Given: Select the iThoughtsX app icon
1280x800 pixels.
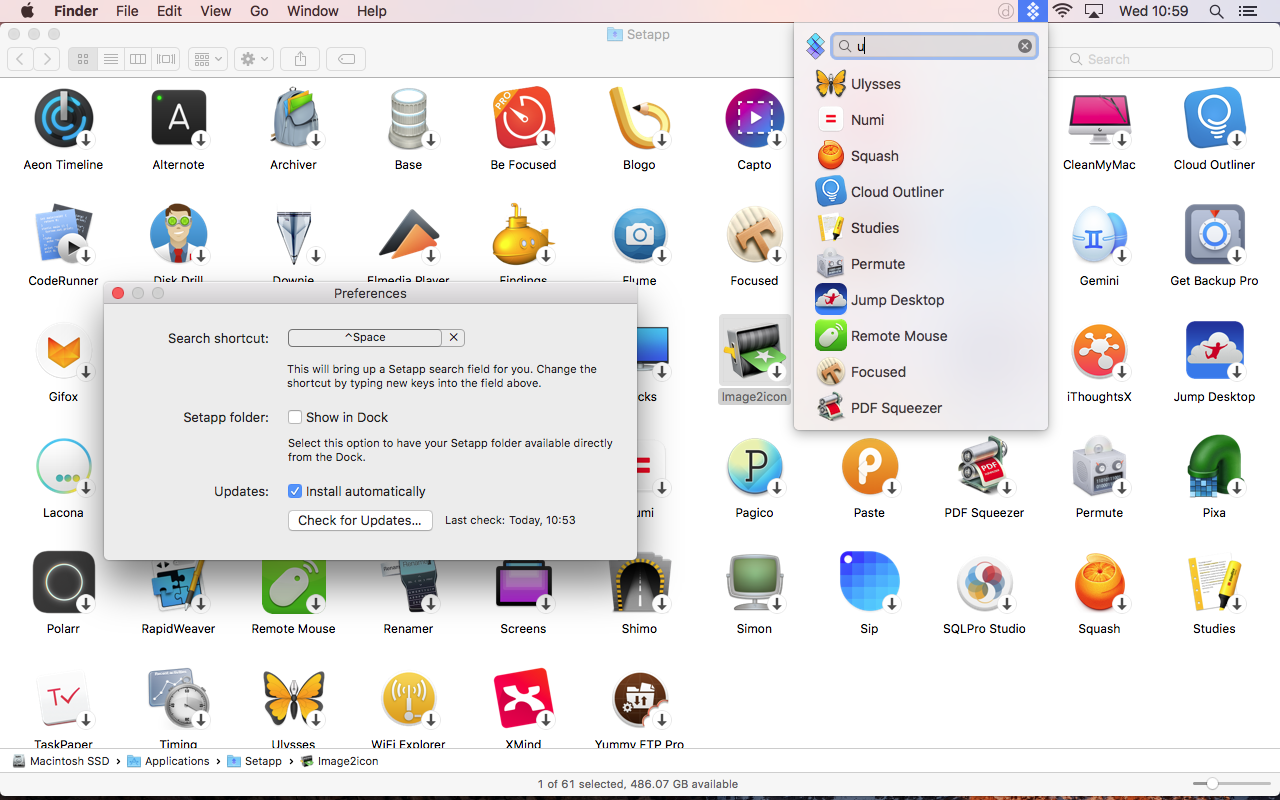Looking at the screenshot, I should 1099,350.
